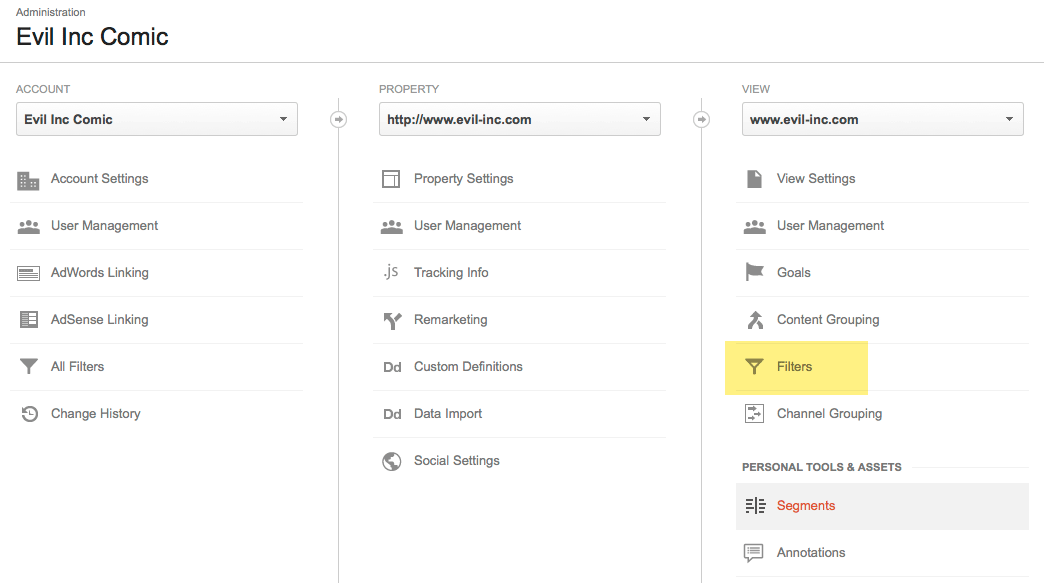Open Content Grouping in View column
Image resolution: width=1044 pixels, height=583 pixels.
point(827,320)
